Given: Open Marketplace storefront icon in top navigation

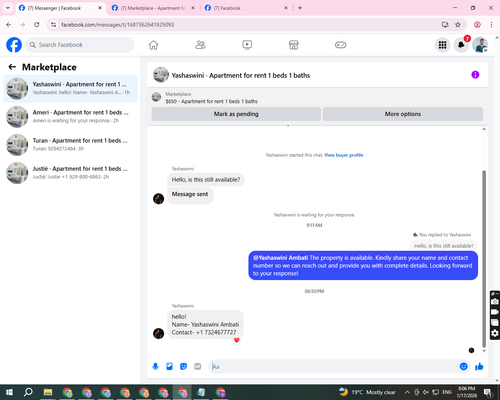Looking at the screenshot, I should [294, 45].
